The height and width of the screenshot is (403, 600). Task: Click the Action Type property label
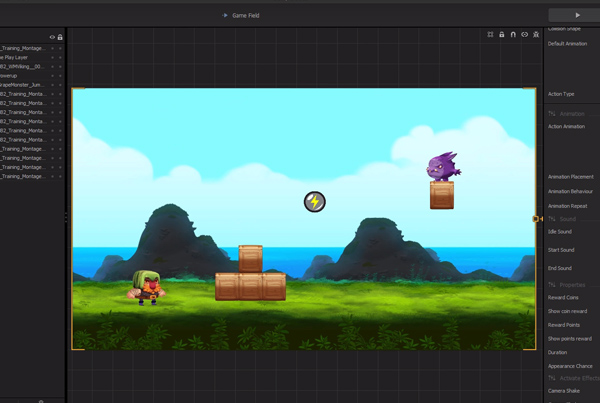(x=561, y=94)
